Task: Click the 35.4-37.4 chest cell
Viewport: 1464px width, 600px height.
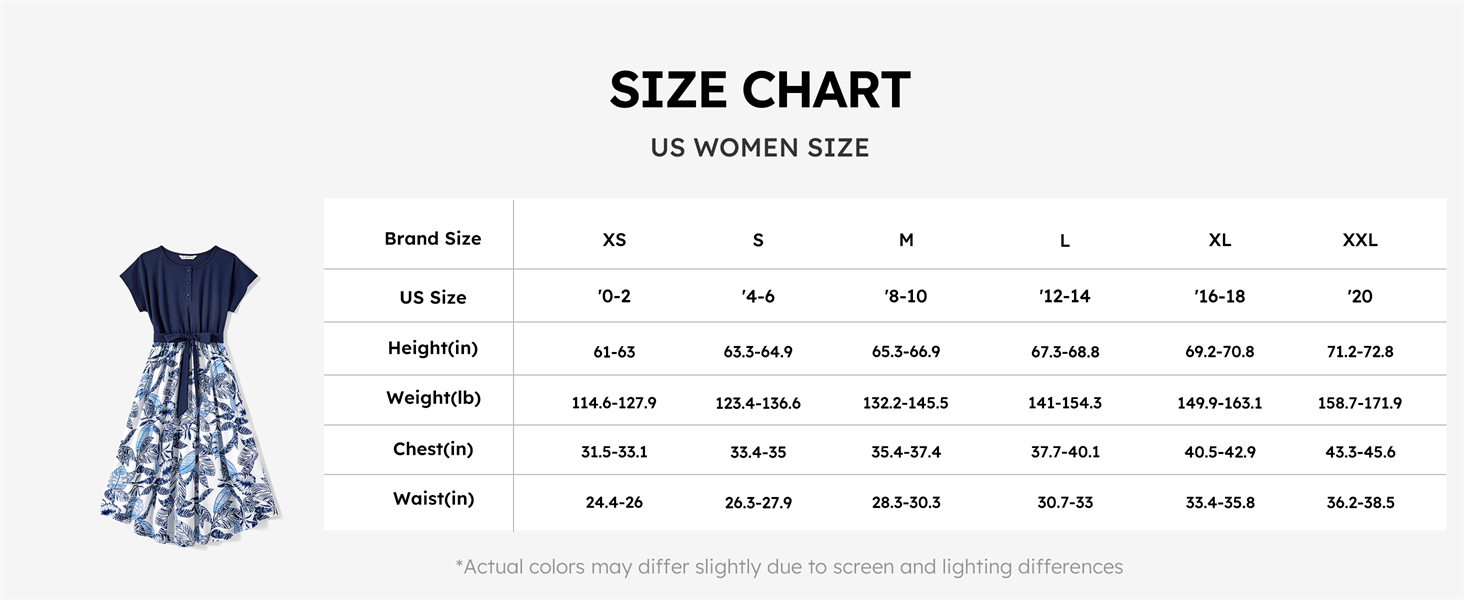Action: 906,452
